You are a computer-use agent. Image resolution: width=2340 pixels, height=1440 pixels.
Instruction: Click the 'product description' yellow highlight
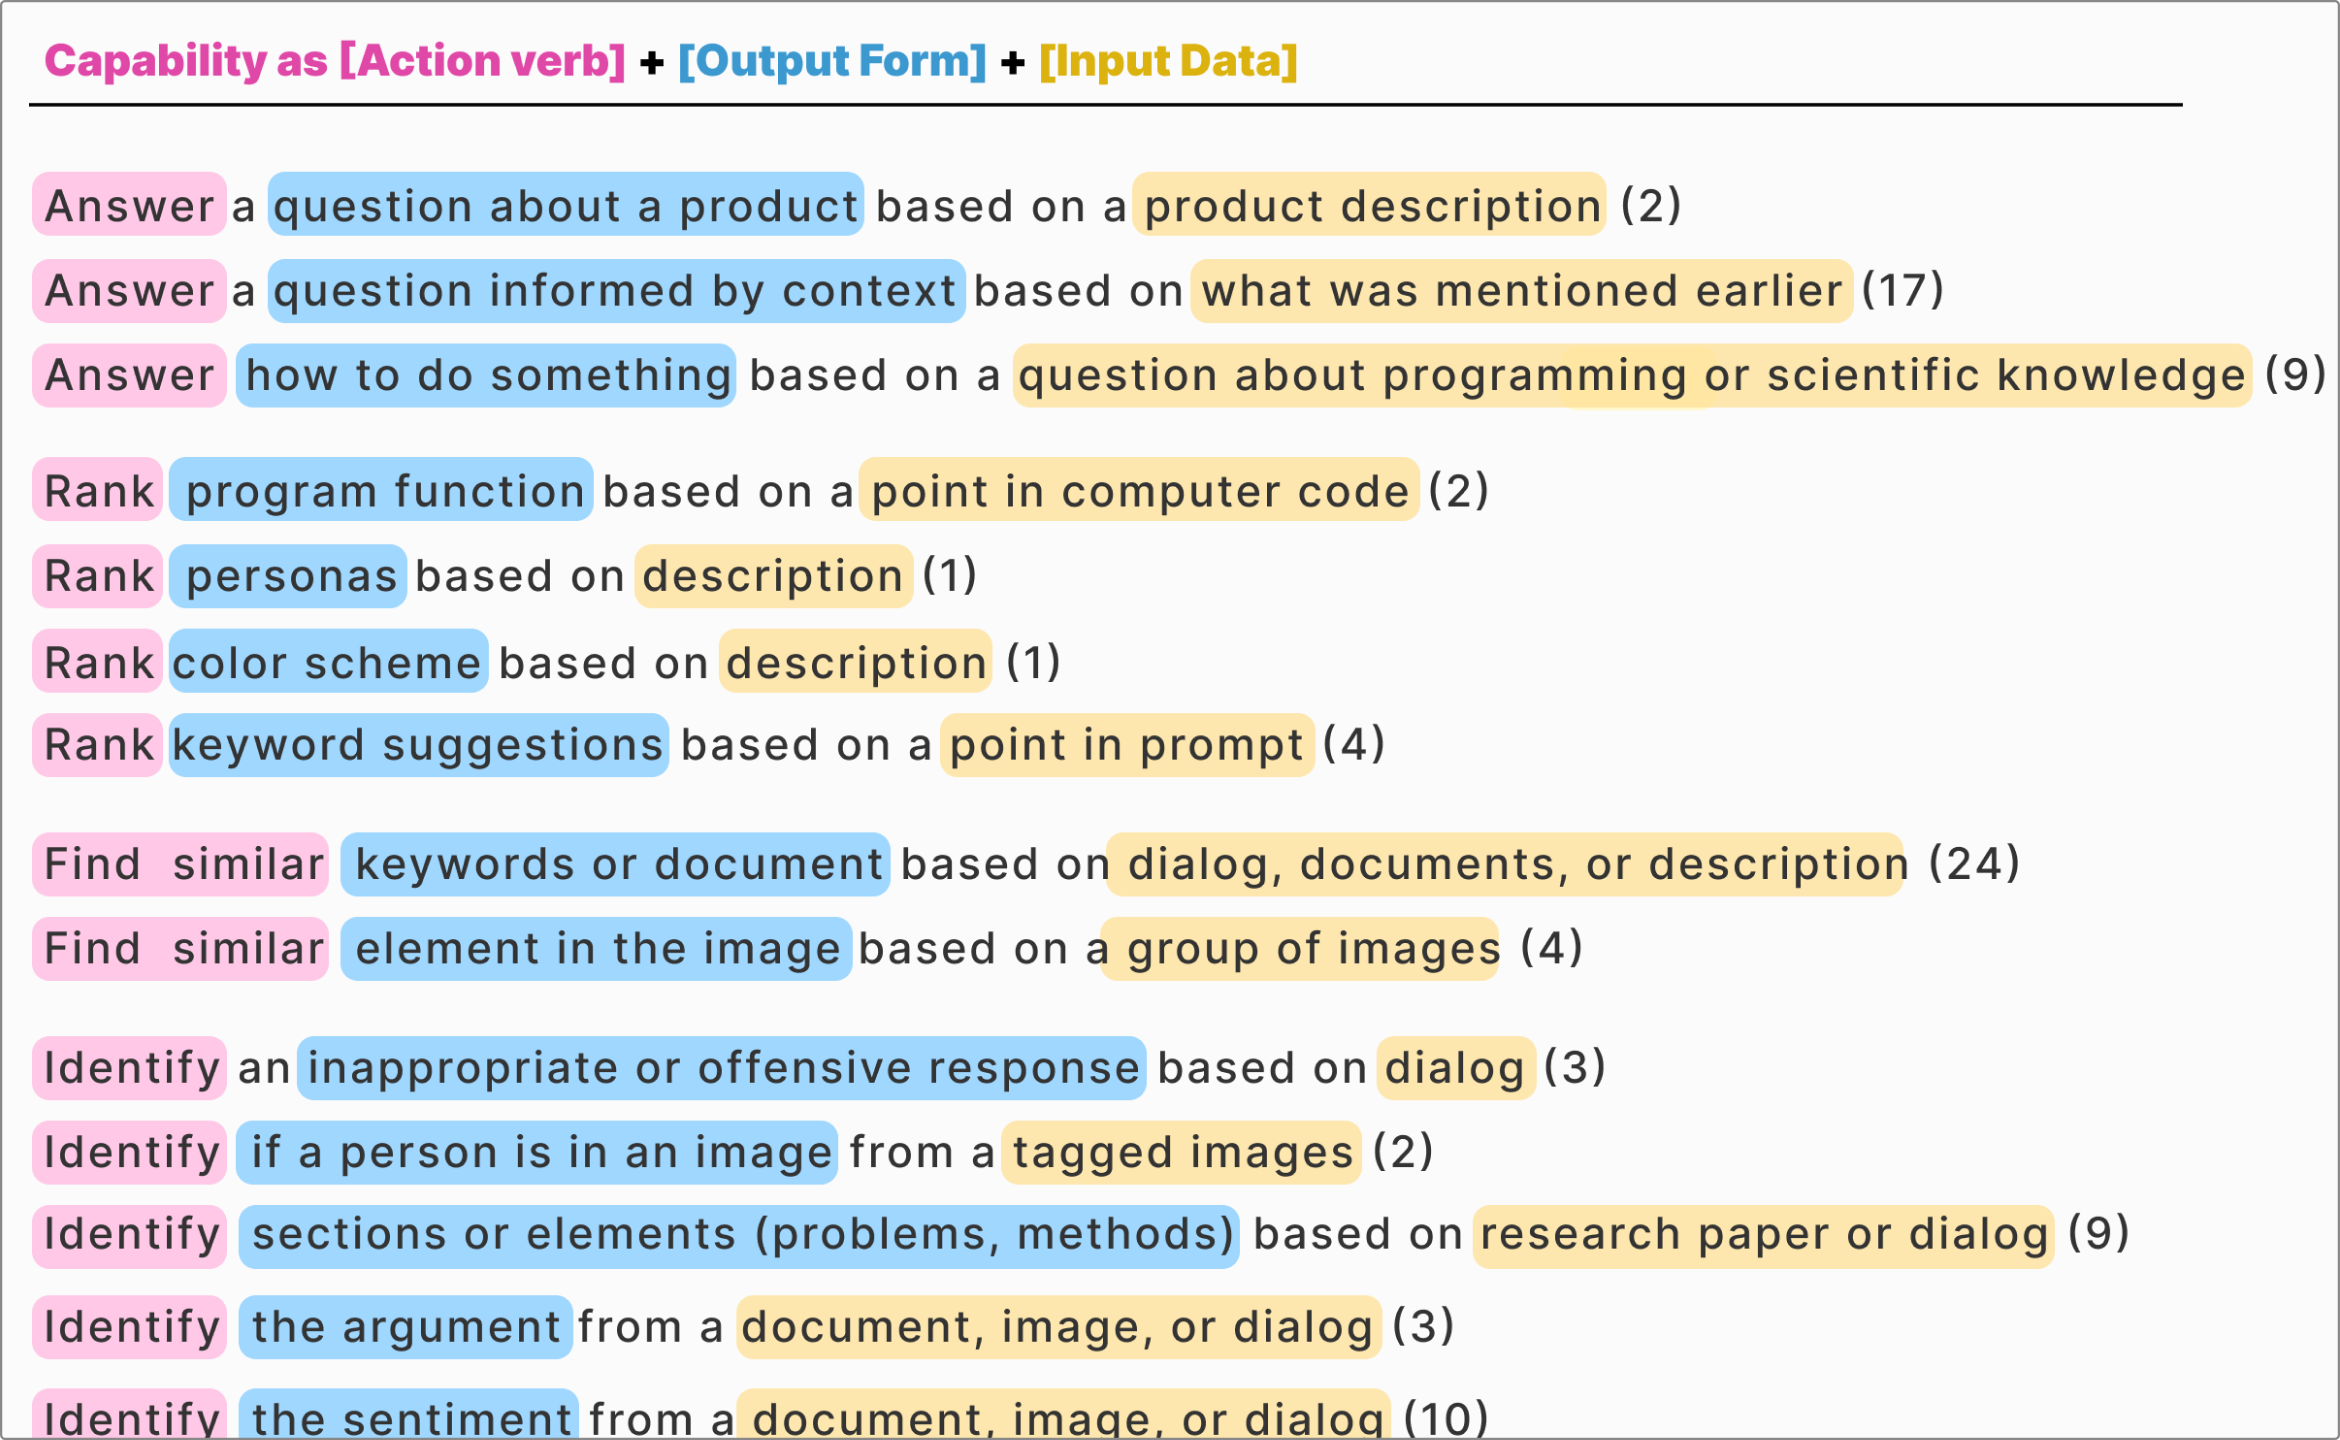click(x=1369, y=204)
